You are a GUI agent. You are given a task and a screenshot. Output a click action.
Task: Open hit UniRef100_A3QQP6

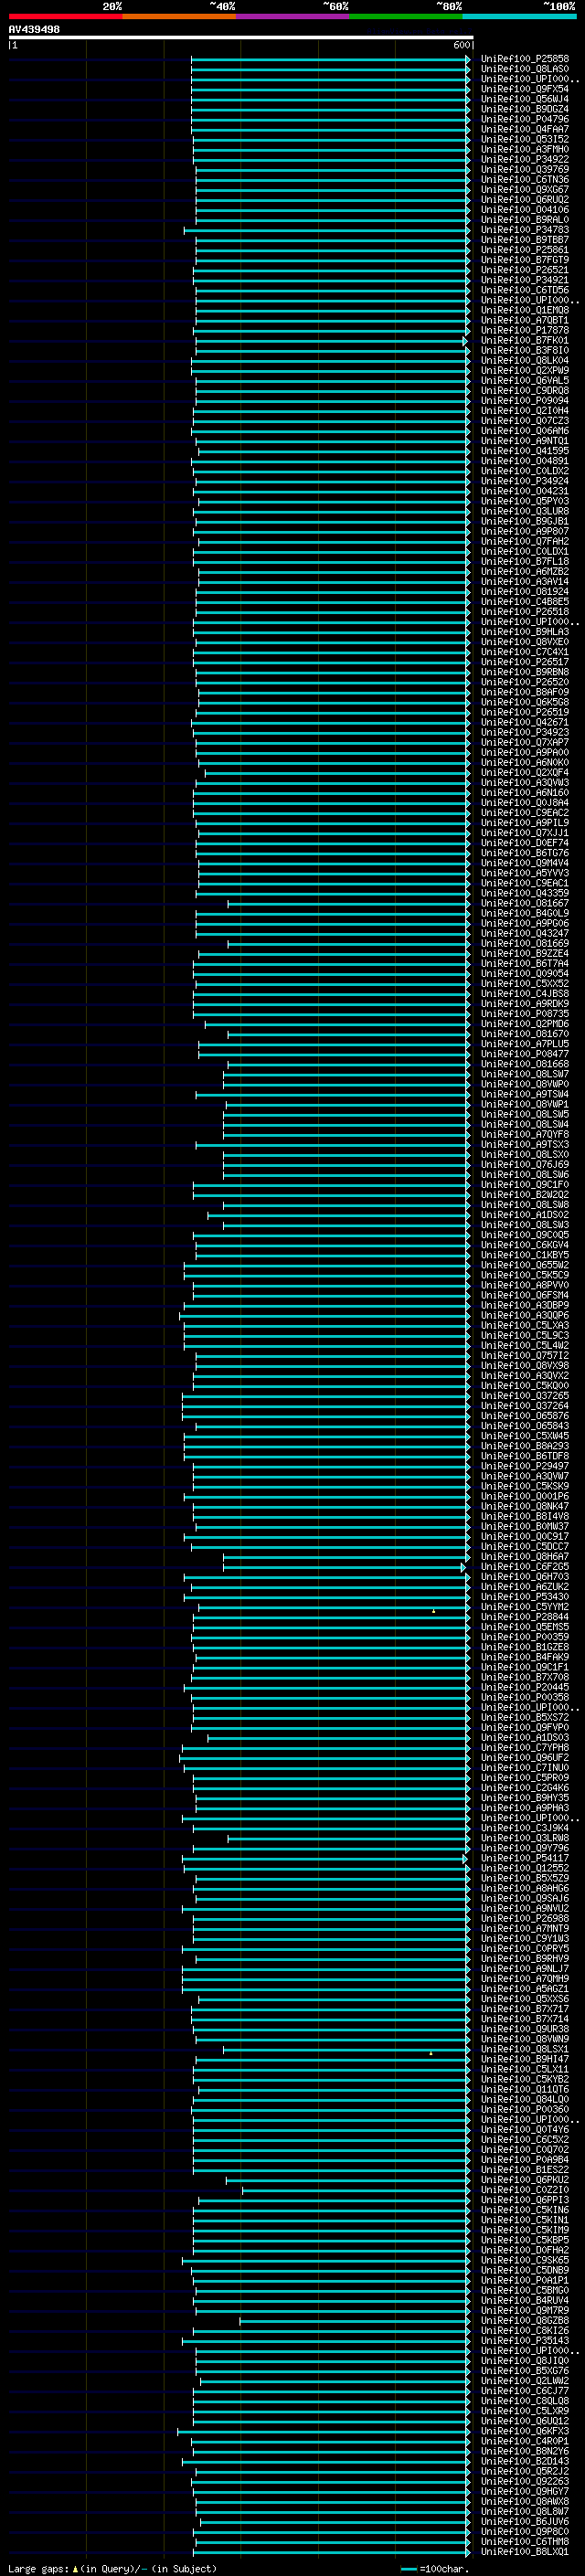pos(524,1315)
